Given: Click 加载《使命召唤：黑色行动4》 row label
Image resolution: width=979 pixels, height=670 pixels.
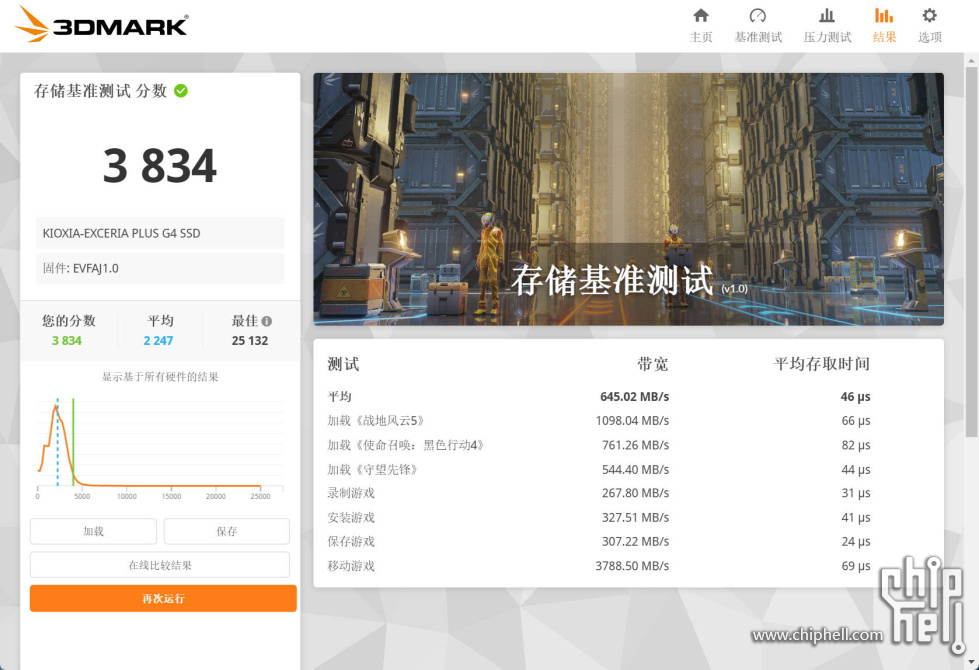Looking at the screenshot, I should click(x=406, y=445).
